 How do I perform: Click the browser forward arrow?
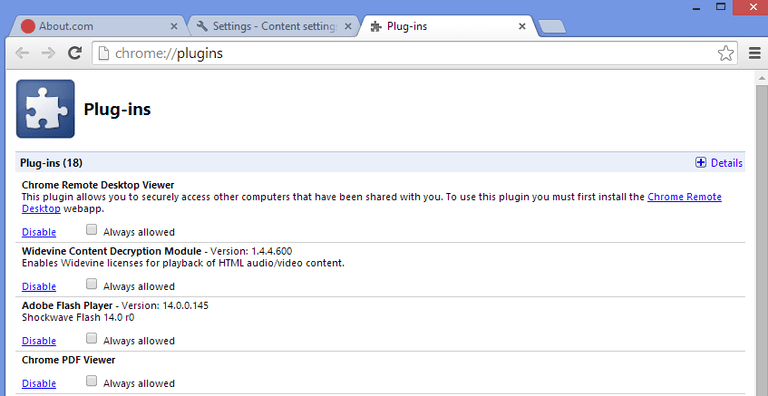tap(48, 53)
